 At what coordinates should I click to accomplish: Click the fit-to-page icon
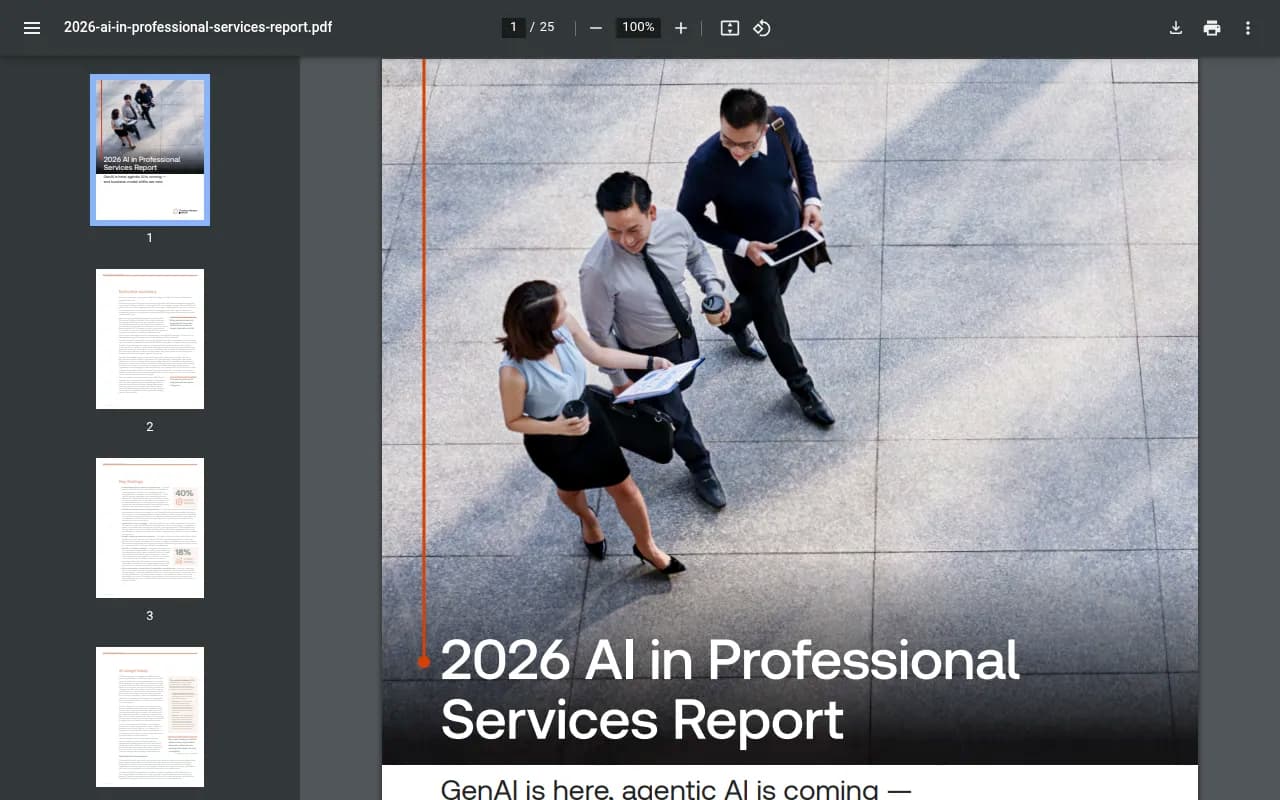[x=729, y=27]
